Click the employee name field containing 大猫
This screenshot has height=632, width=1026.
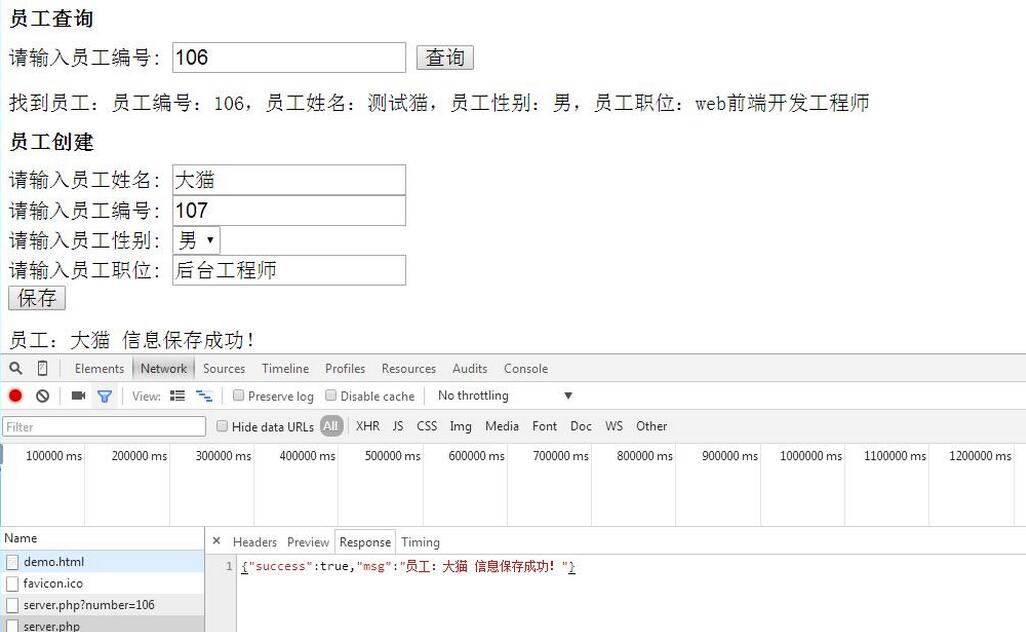[x=289, y=180]
